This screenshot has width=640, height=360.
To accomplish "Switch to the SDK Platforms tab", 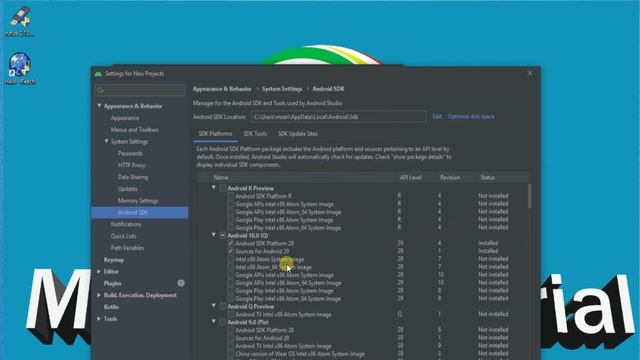I will click(215, 134).
